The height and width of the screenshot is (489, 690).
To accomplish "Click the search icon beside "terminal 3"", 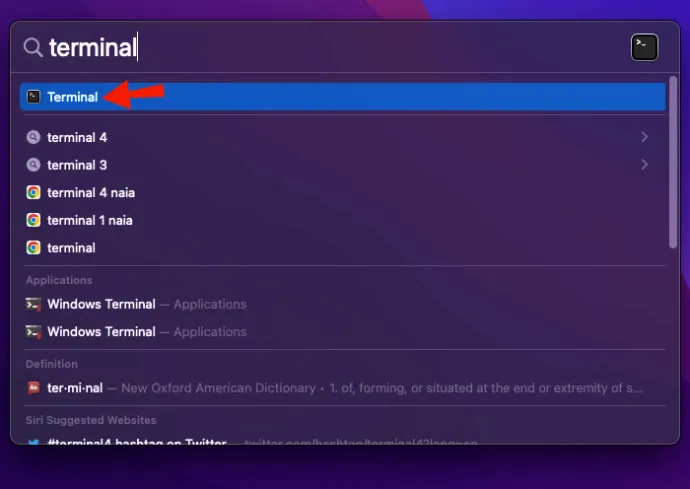I will click(33, 165).
